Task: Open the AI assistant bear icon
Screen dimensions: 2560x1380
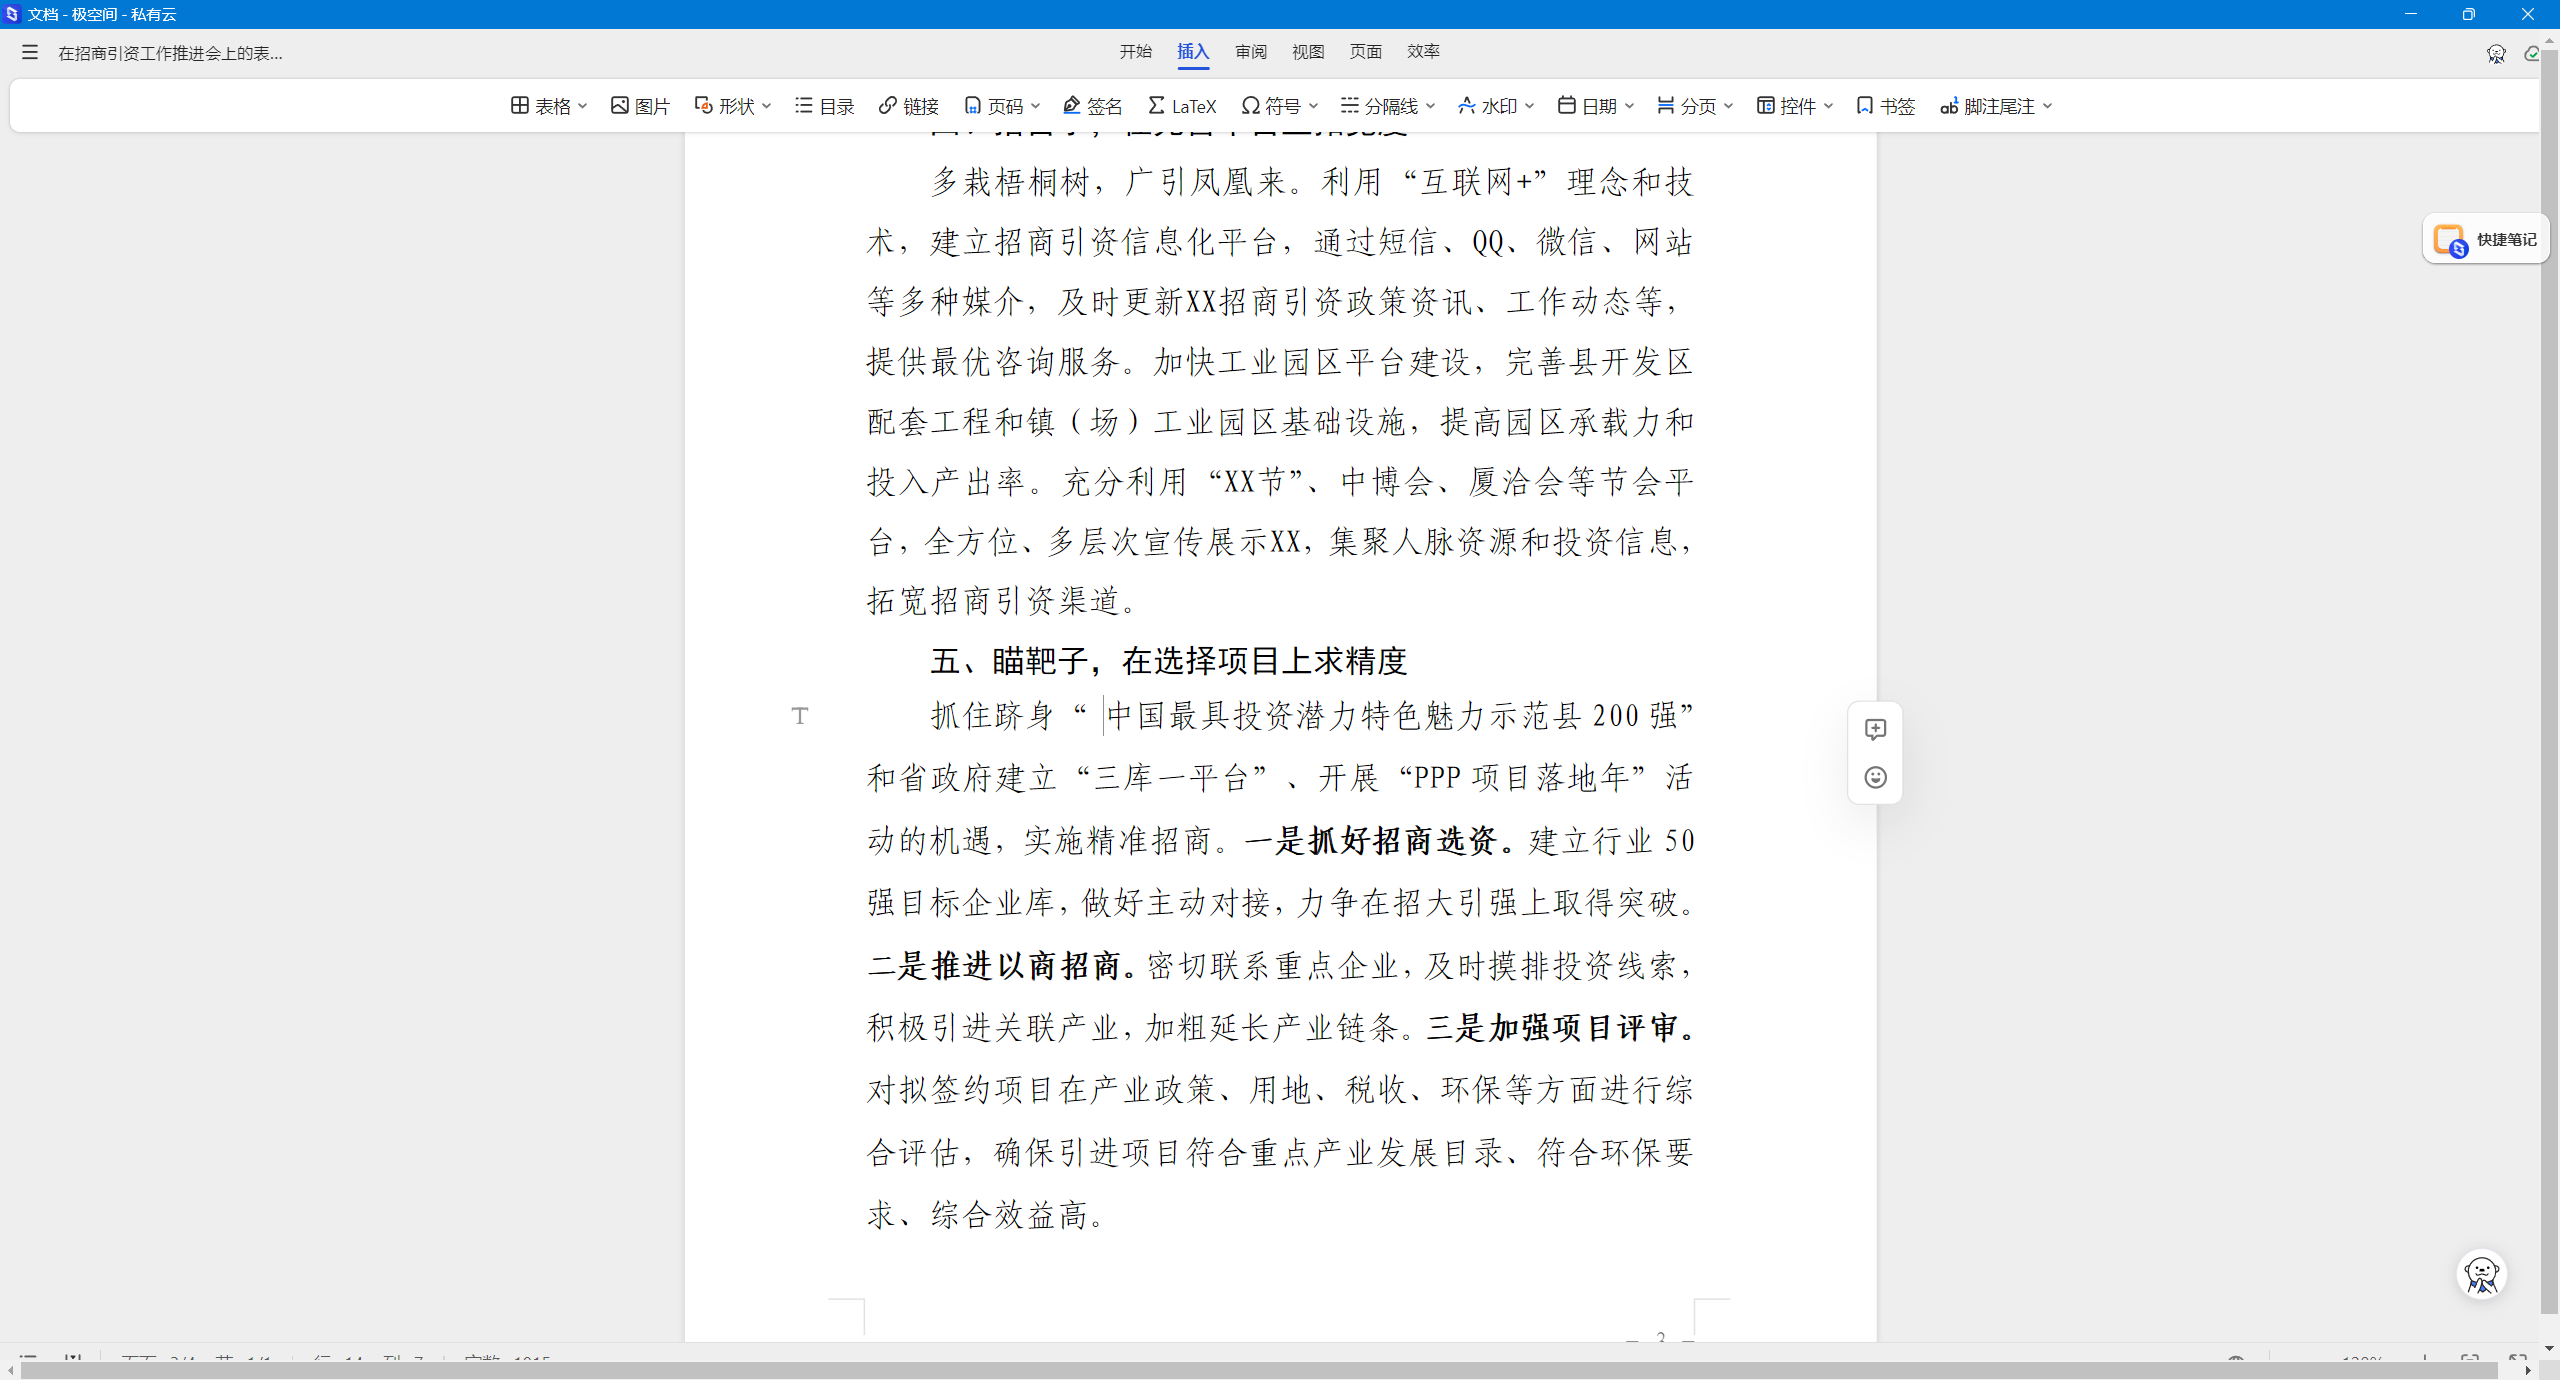Action: pos(2481,1274)
